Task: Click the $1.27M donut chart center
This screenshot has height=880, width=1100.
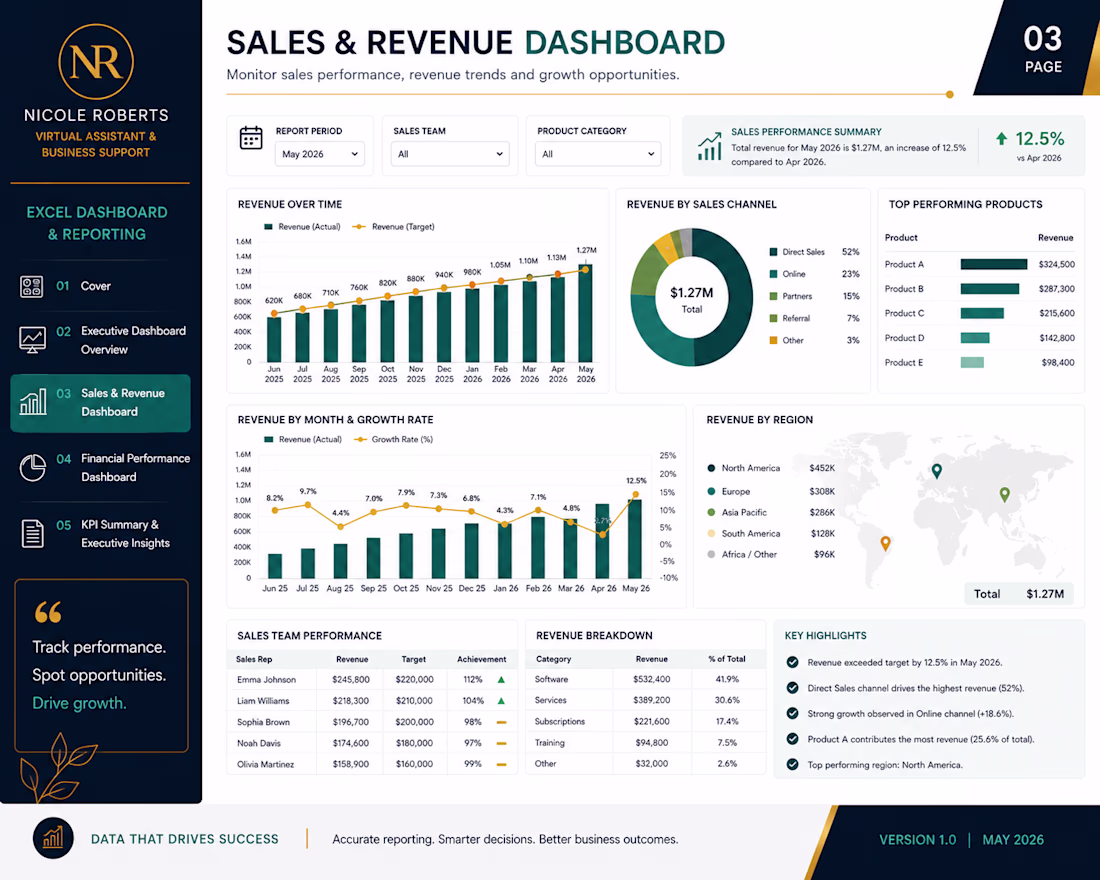Action: tap(692, 299)
